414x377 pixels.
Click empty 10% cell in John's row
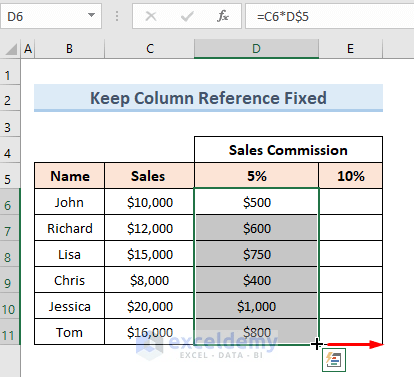tap(351, 202)
